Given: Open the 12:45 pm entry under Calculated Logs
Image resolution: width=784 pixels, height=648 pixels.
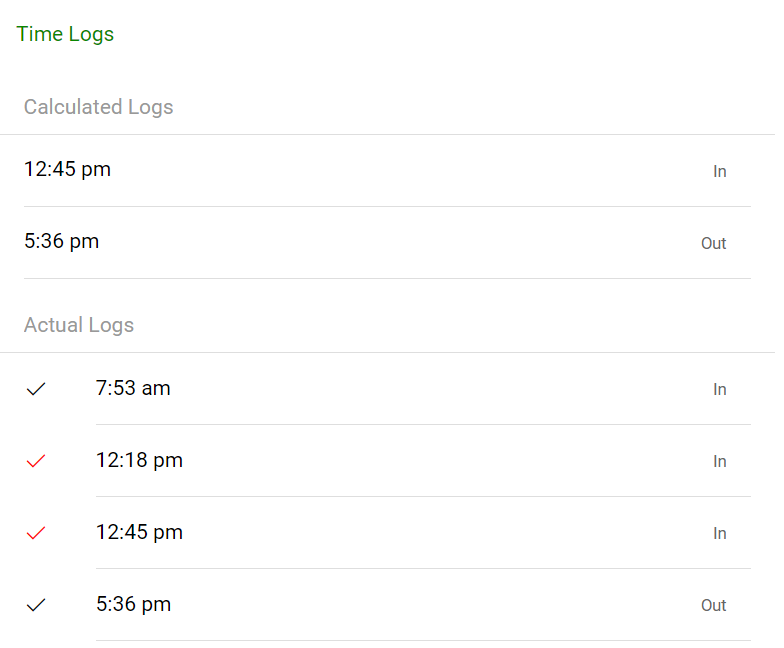Looking at the screenshot, I should click(67, 169).
